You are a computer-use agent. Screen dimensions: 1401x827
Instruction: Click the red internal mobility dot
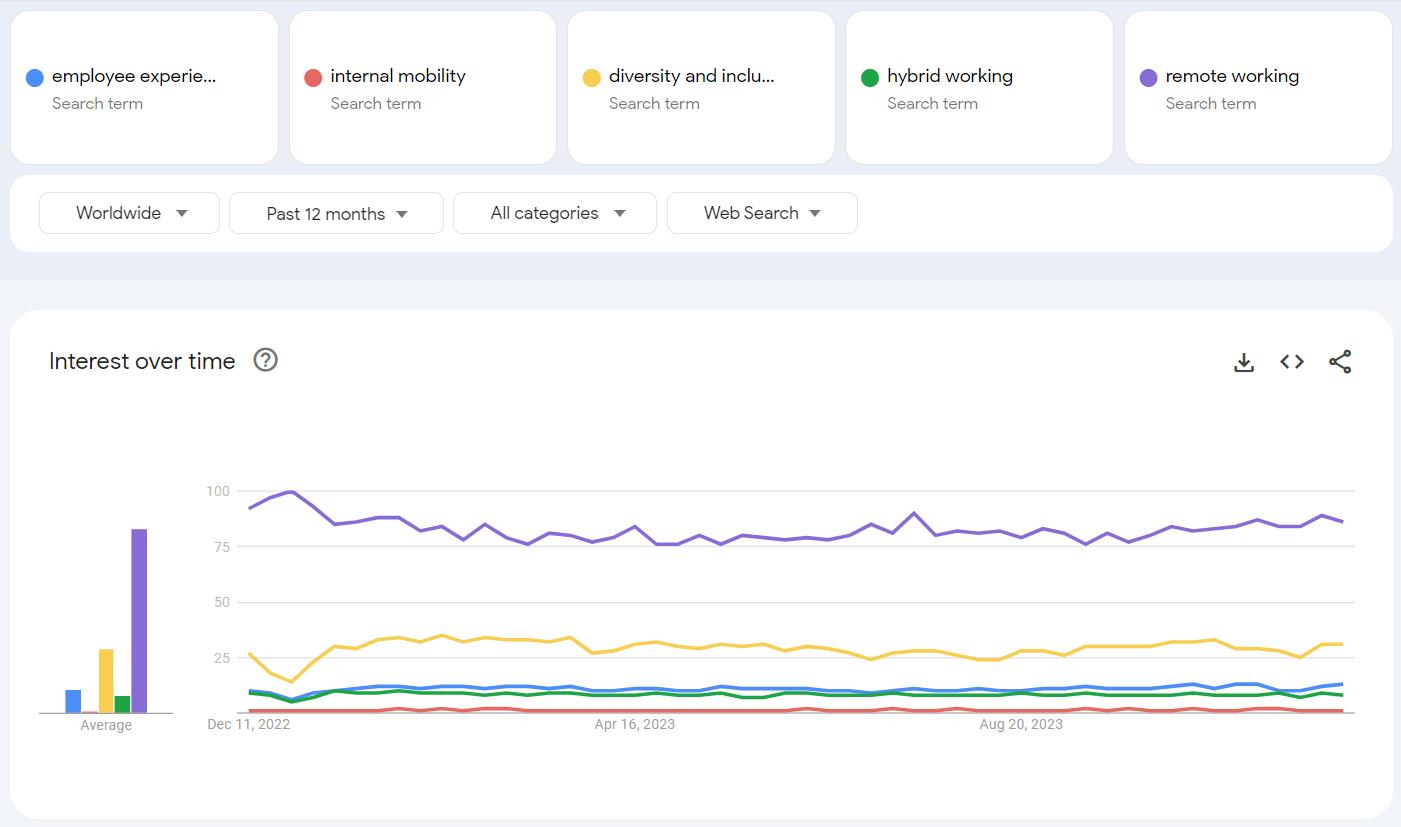313,78
